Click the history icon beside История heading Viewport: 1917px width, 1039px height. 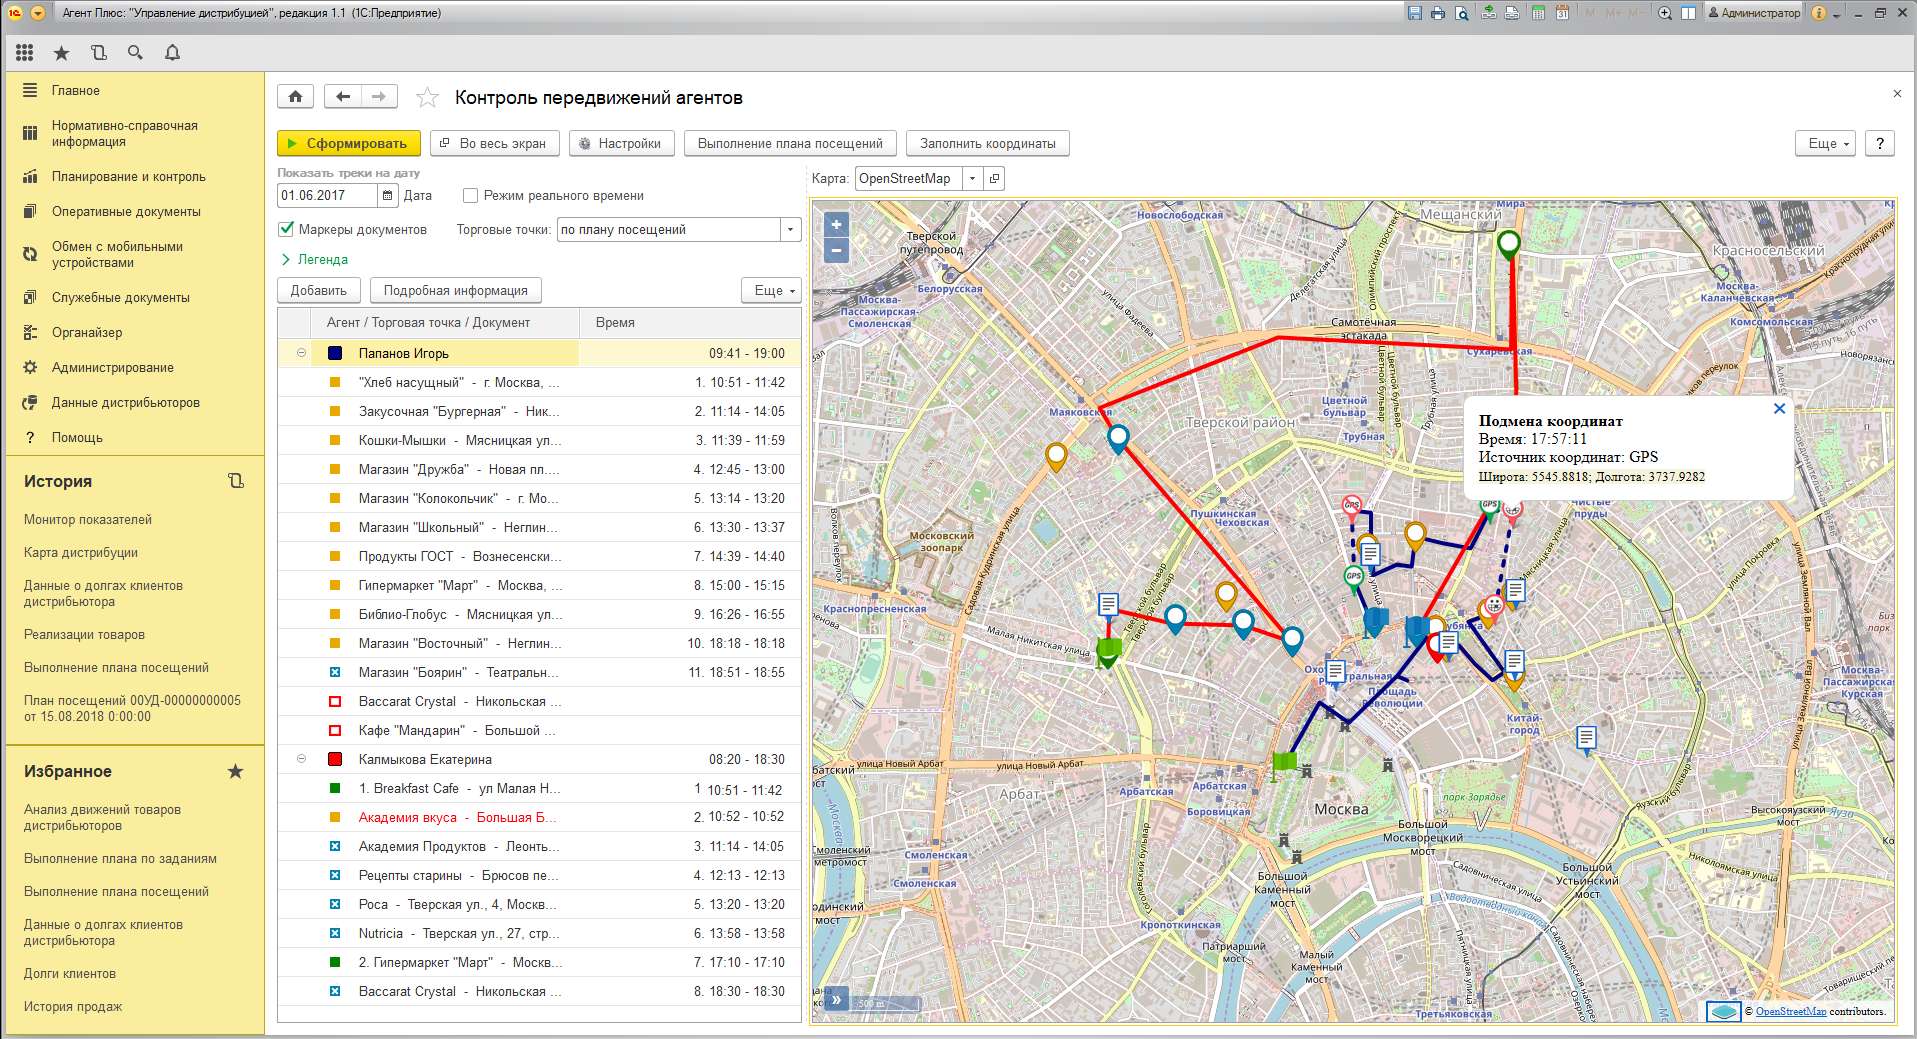[x=236, y=481]
